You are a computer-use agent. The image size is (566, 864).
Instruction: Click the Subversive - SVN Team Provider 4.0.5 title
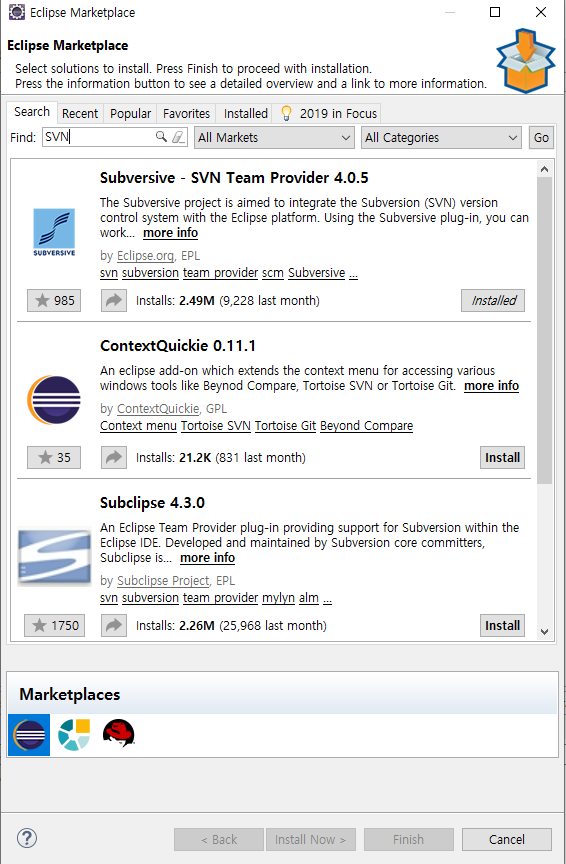click(234, 178)
